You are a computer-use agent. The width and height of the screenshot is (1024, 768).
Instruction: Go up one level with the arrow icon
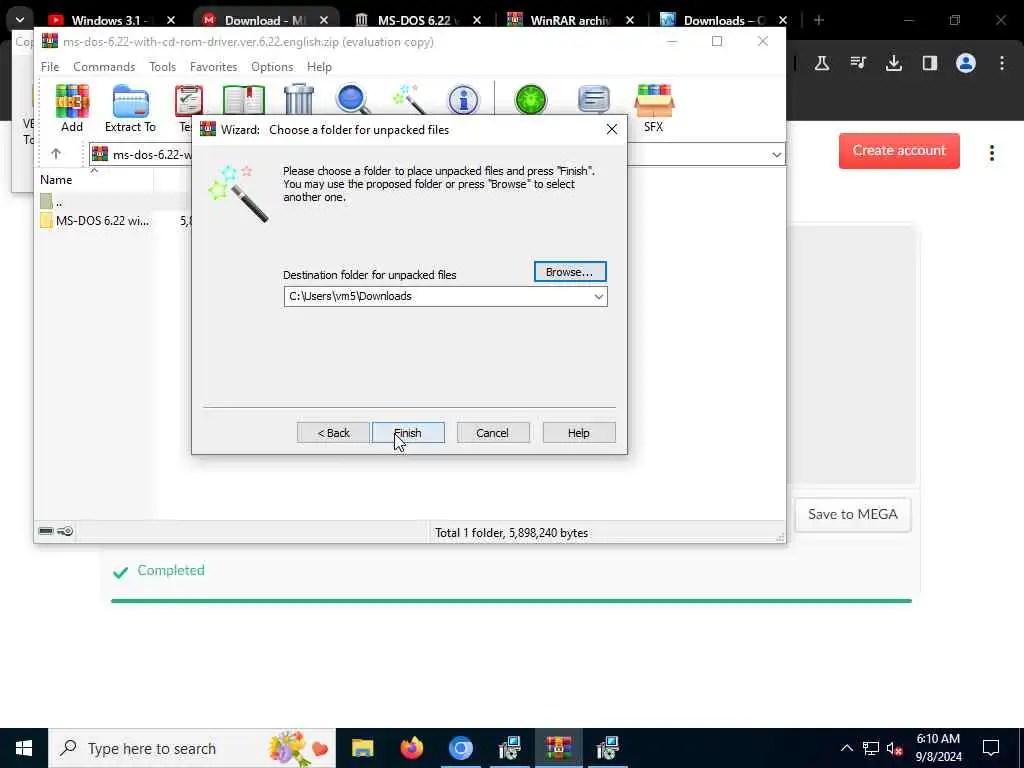(x=56, y=154)
